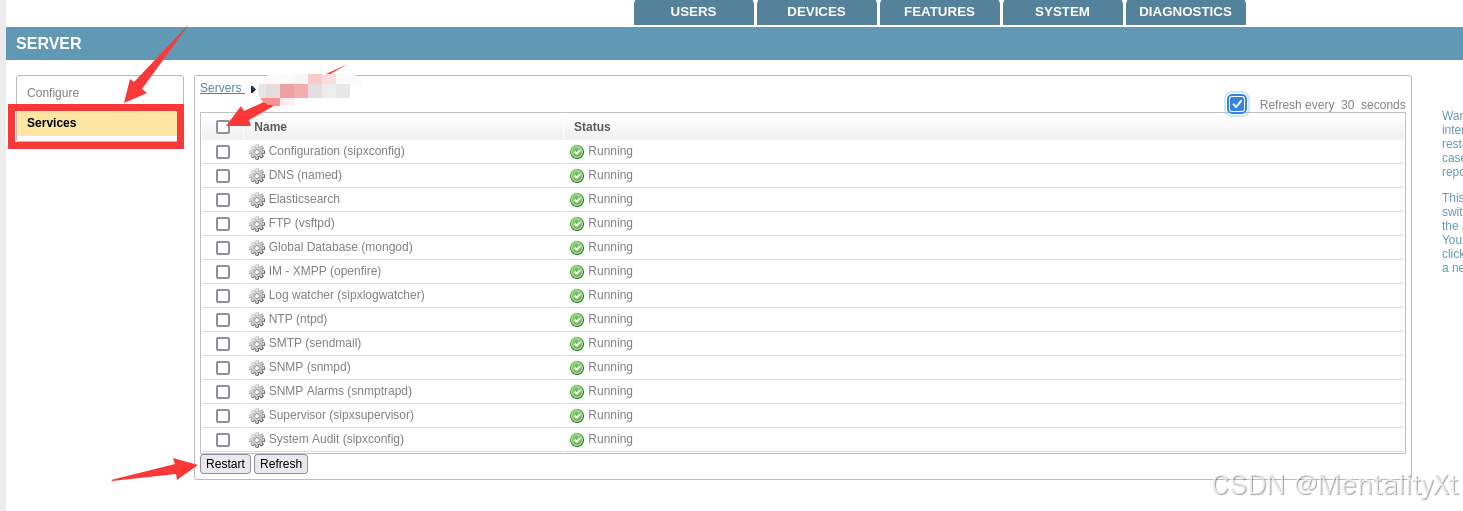Check the SMTP (sendmail) checkbox
This screenshot has height=511, width=1463.
(223, 344)
